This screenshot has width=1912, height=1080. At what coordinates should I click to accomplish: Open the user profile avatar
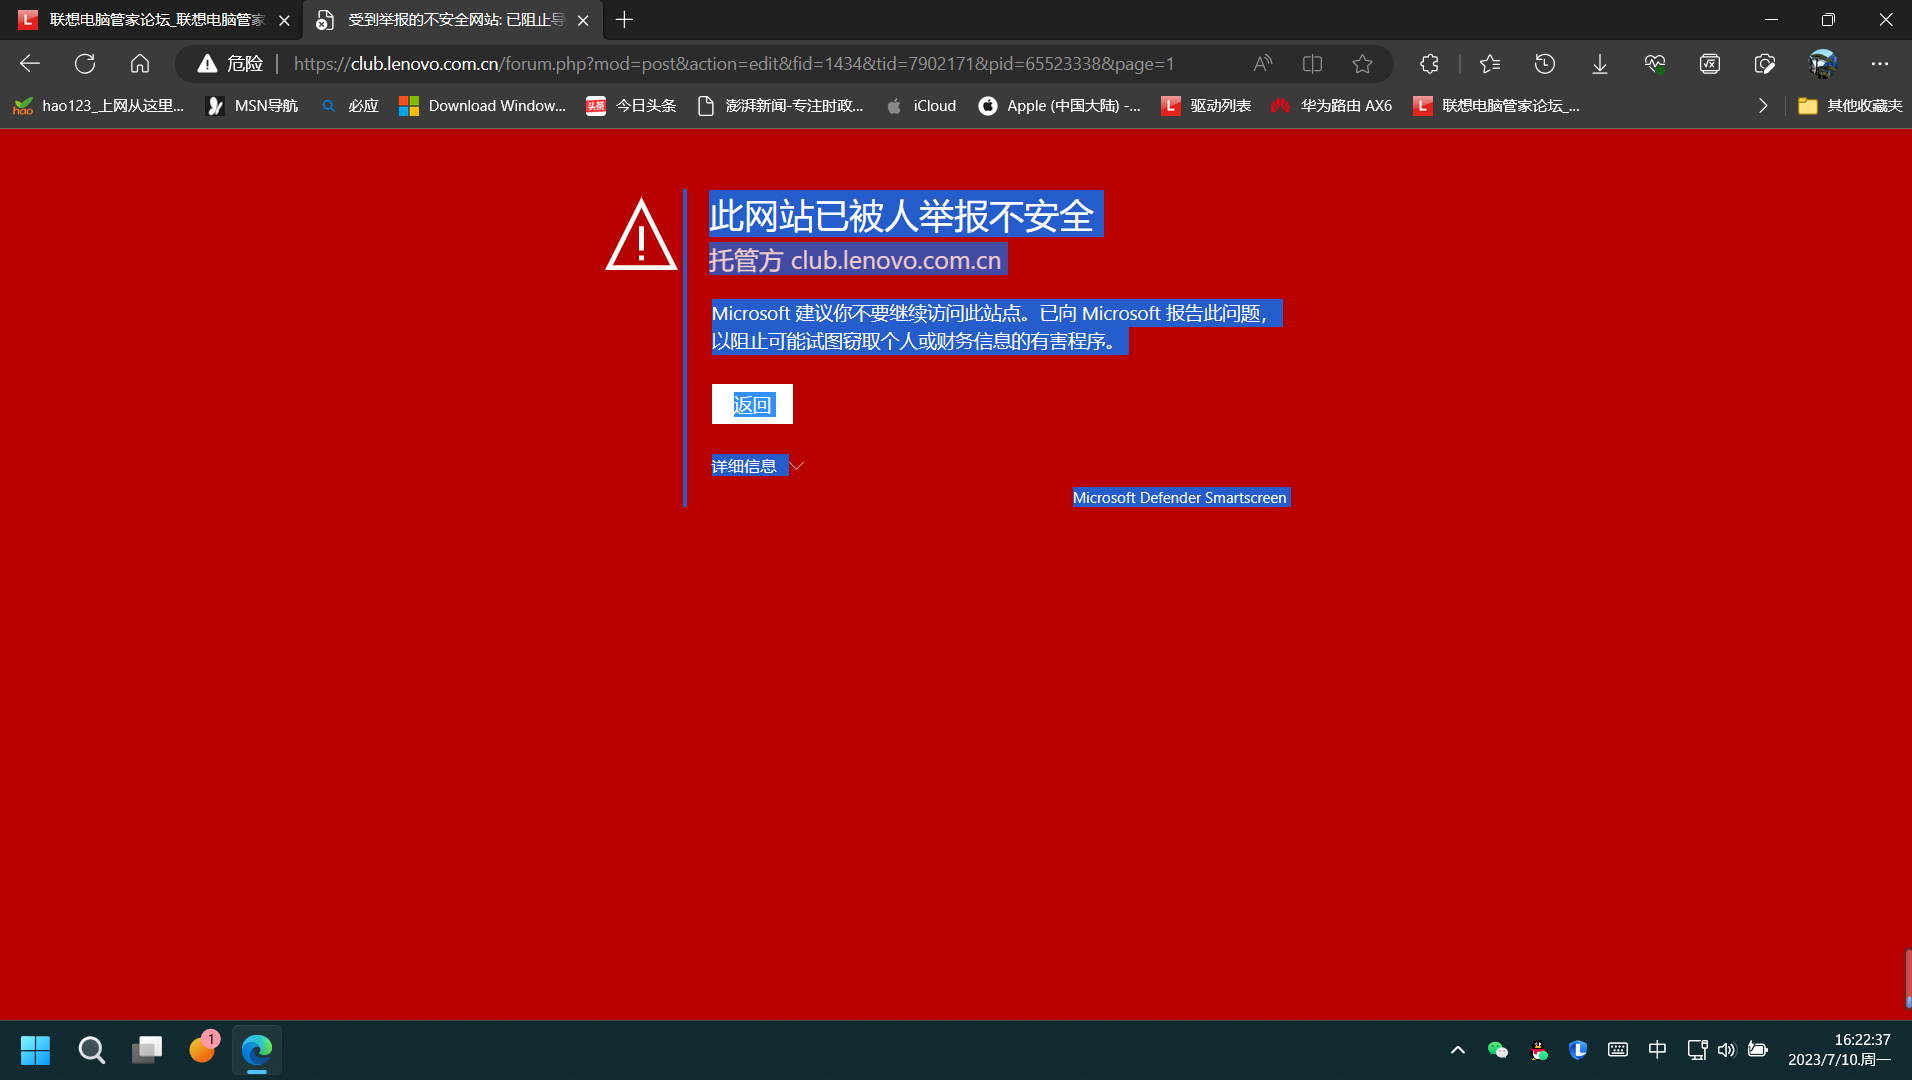tap(1823, 64)
